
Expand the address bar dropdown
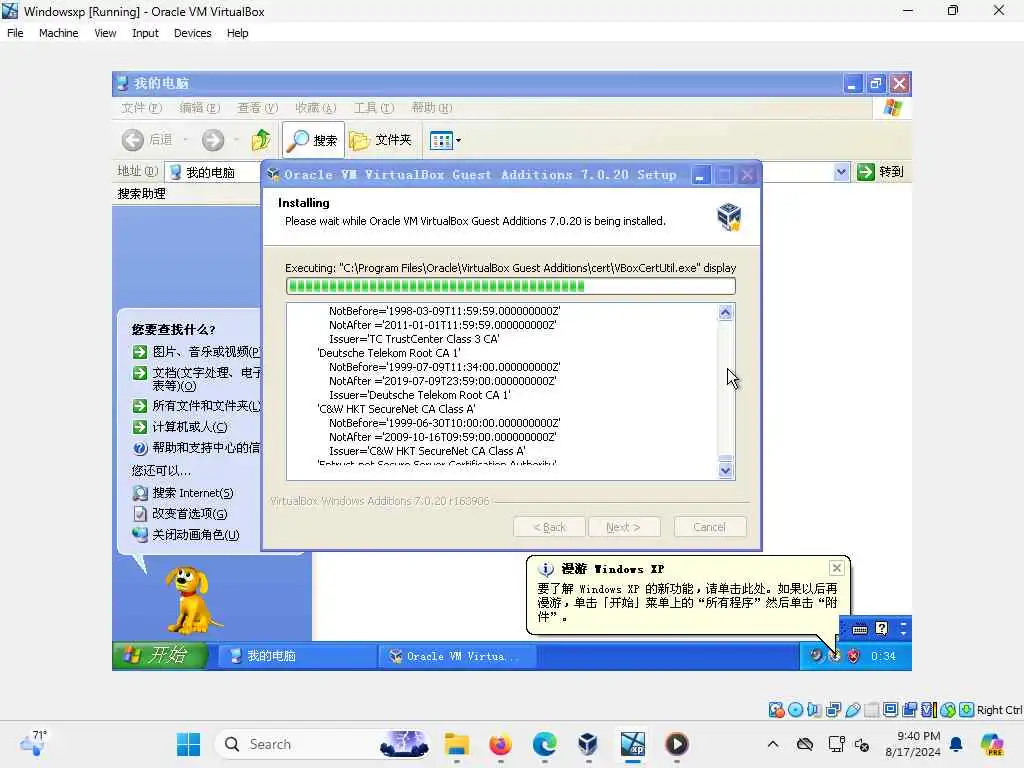[841, 172]
